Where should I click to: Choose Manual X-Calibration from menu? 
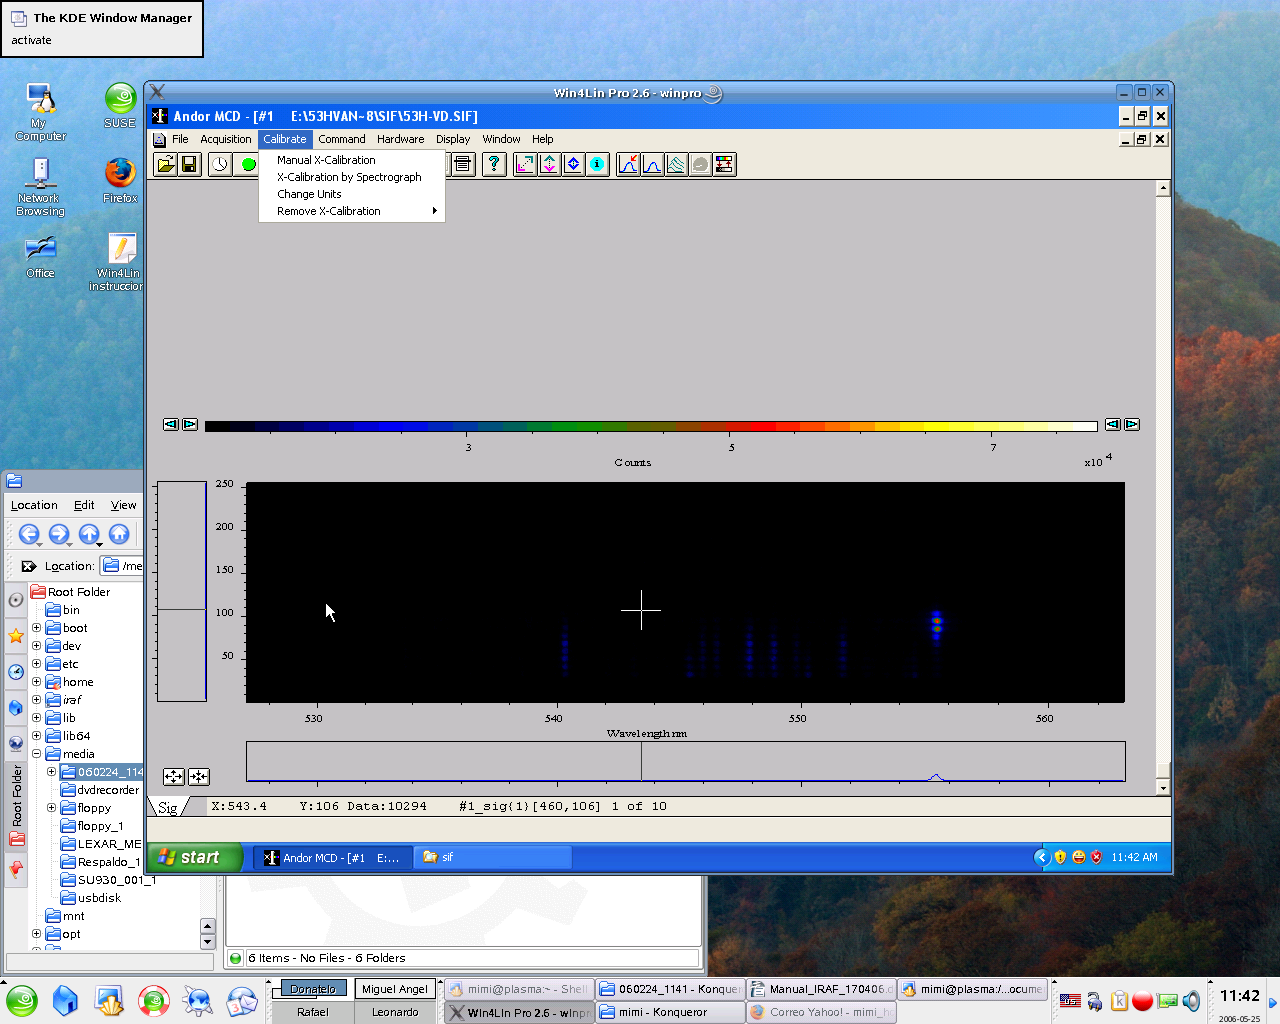[326, 160]
